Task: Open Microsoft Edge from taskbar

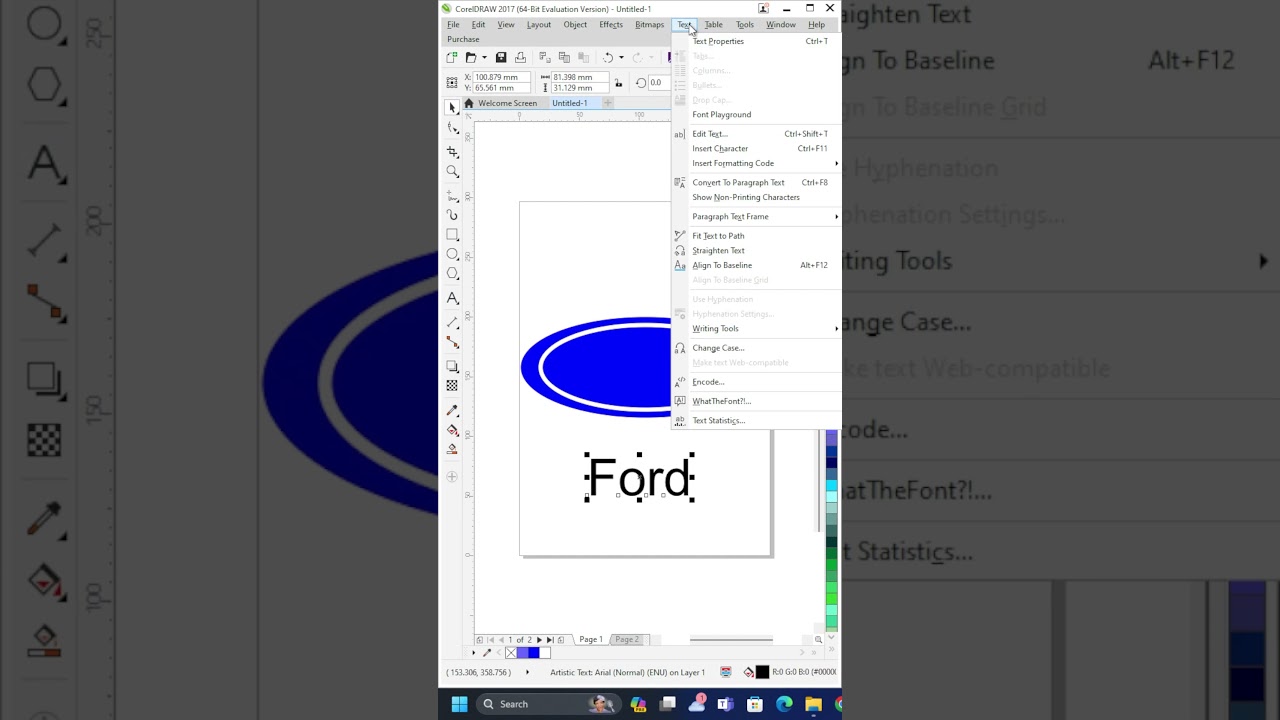Action: tap(784, 704)
